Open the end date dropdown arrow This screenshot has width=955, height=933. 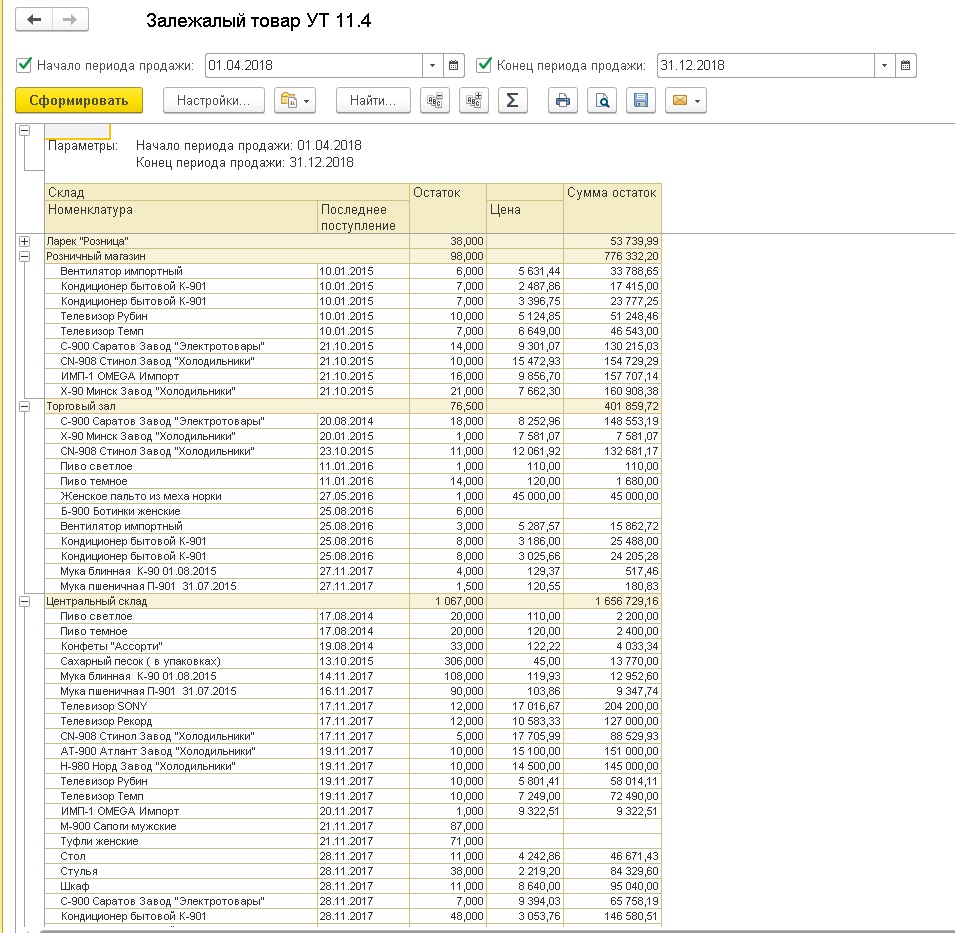pos(884,65)
